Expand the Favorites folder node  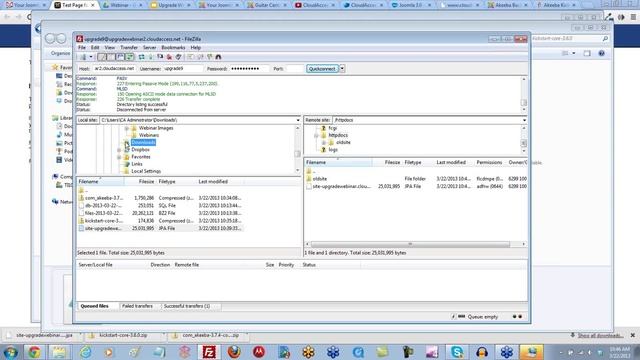click(119, 157)
